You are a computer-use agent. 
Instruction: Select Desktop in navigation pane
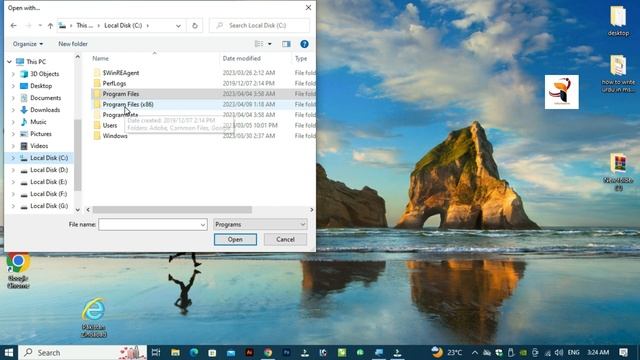(41, 86)
